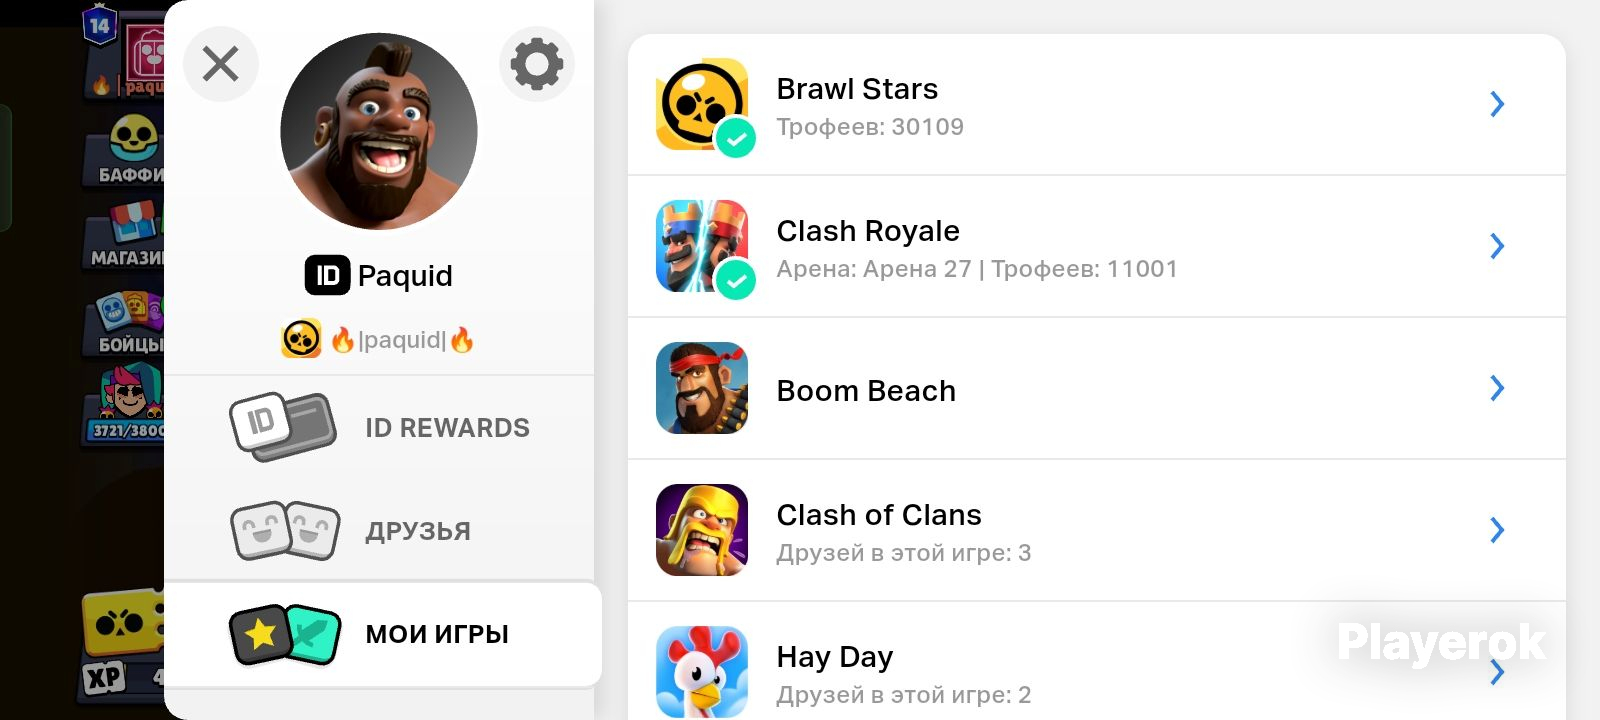Tap the Boom Beach game icon

[x=702, y=388]
